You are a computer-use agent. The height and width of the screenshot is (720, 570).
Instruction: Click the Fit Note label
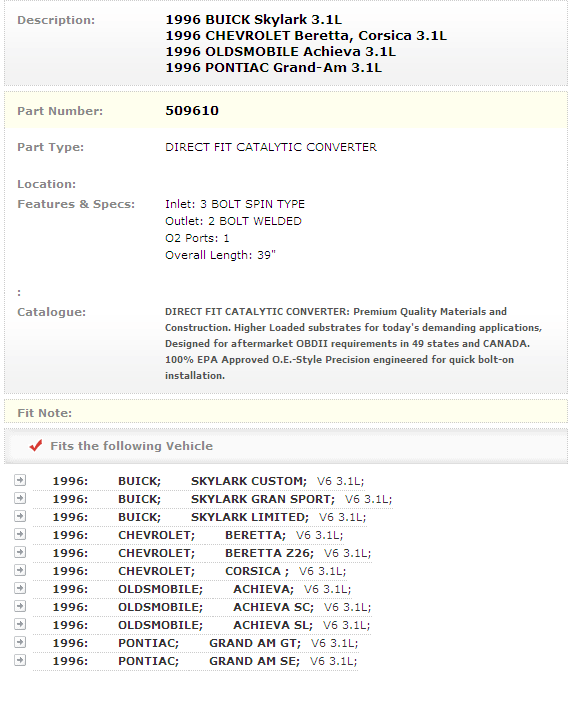pos(45,413)
